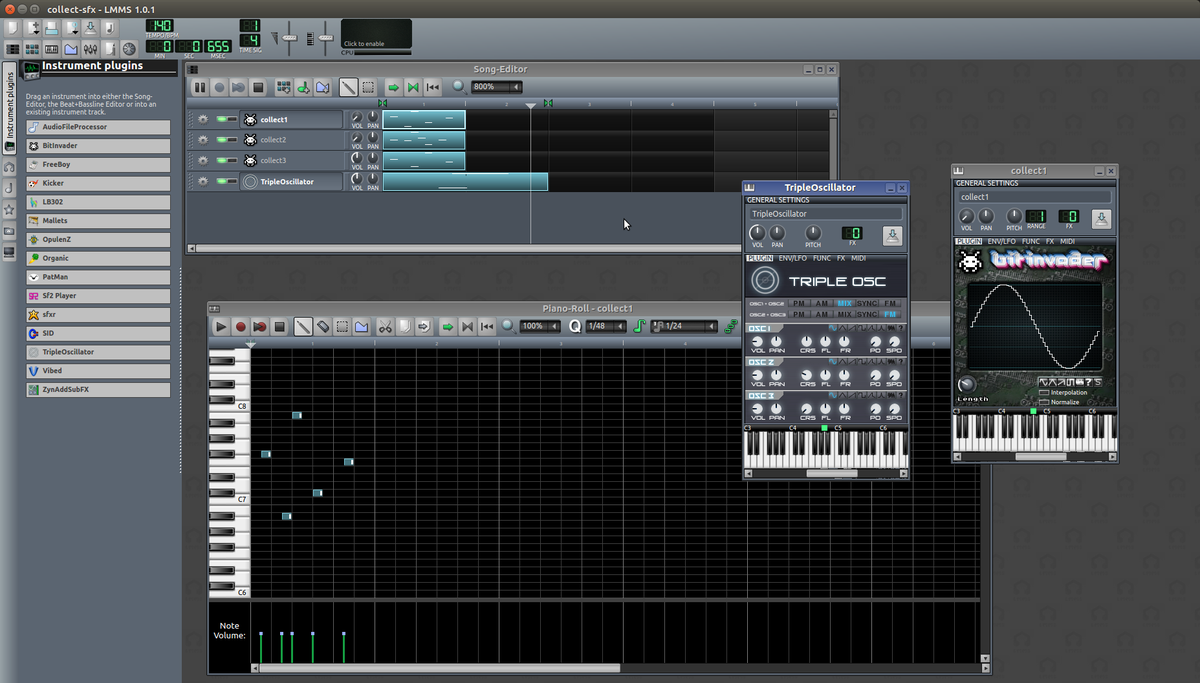
Task: Stop playback in the Song-Editor
Action: point(258,87)
